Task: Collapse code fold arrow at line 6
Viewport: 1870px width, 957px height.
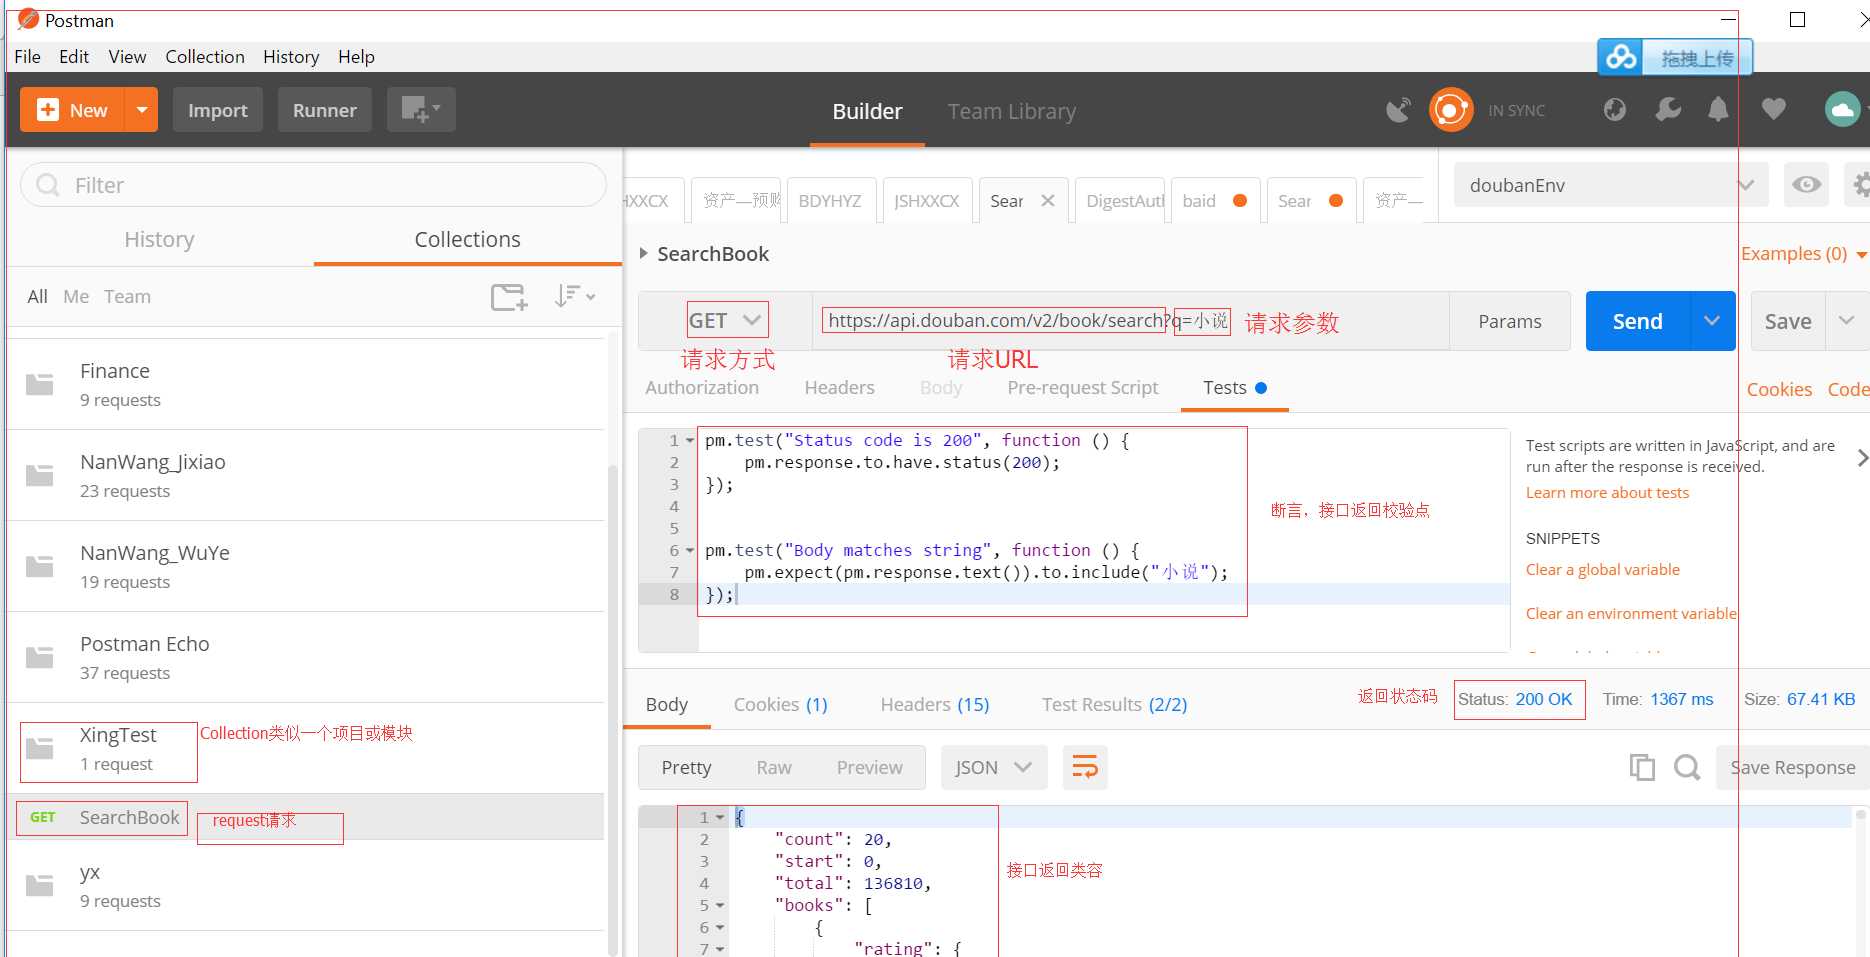Action: [x=690, y=551]
